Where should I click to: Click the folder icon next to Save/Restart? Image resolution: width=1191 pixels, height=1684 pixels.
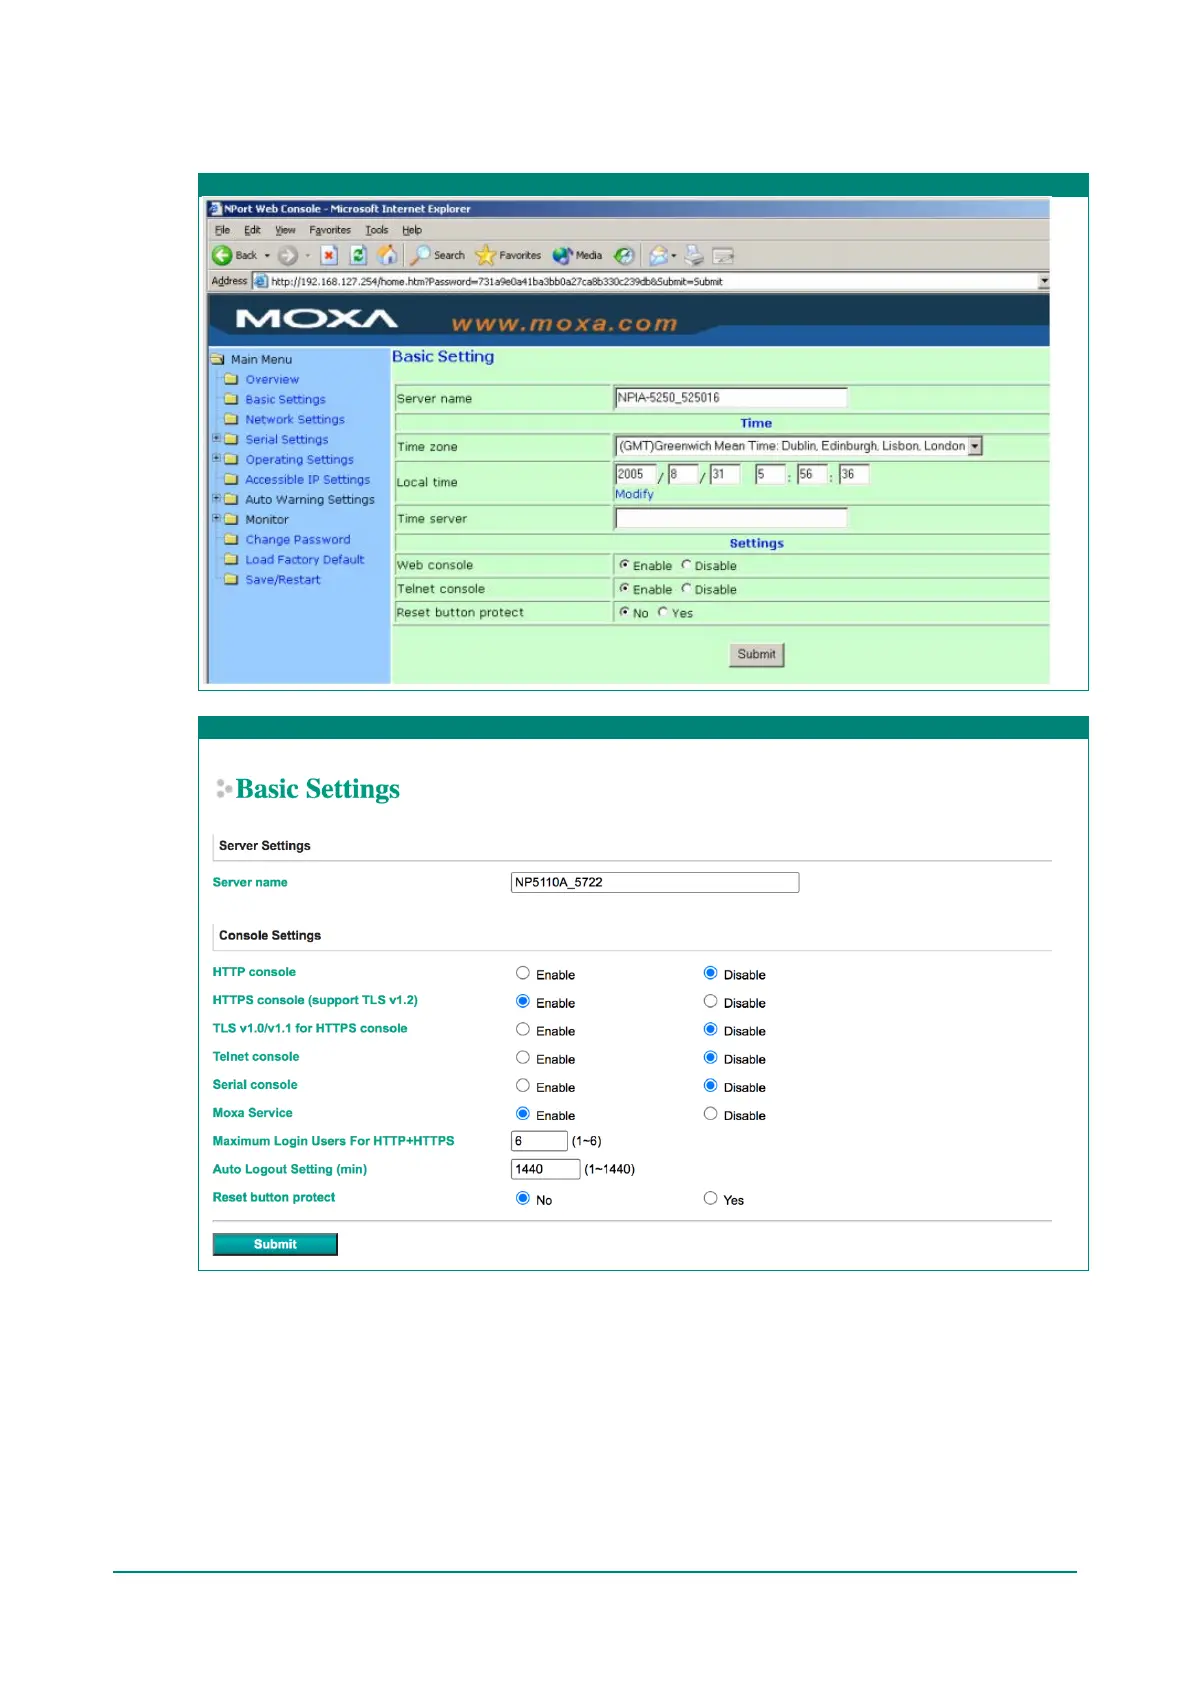[231, 580]
